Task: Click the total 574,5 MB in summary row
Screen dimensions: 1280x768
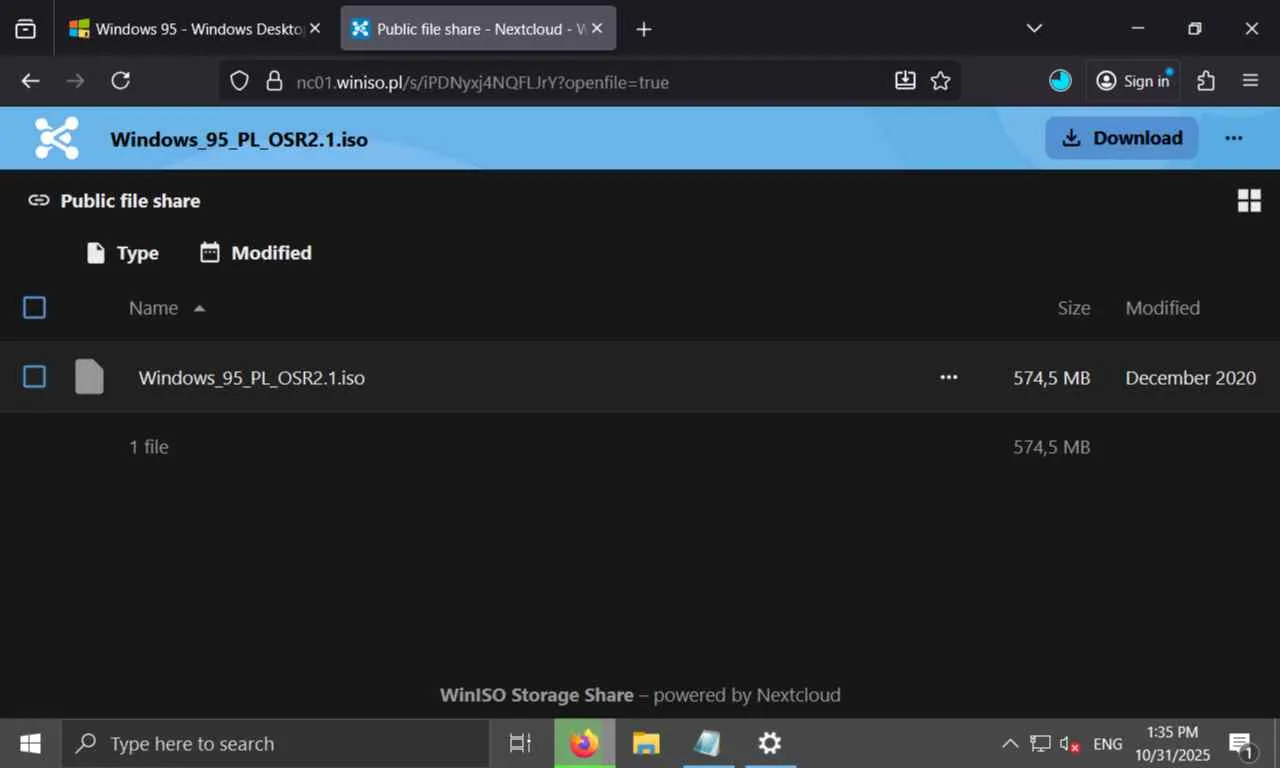Action: point(1052,447)
